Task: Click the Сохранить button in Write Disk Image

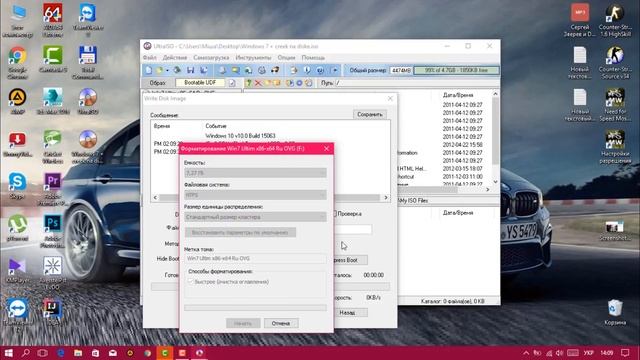Action: point(370,114)
